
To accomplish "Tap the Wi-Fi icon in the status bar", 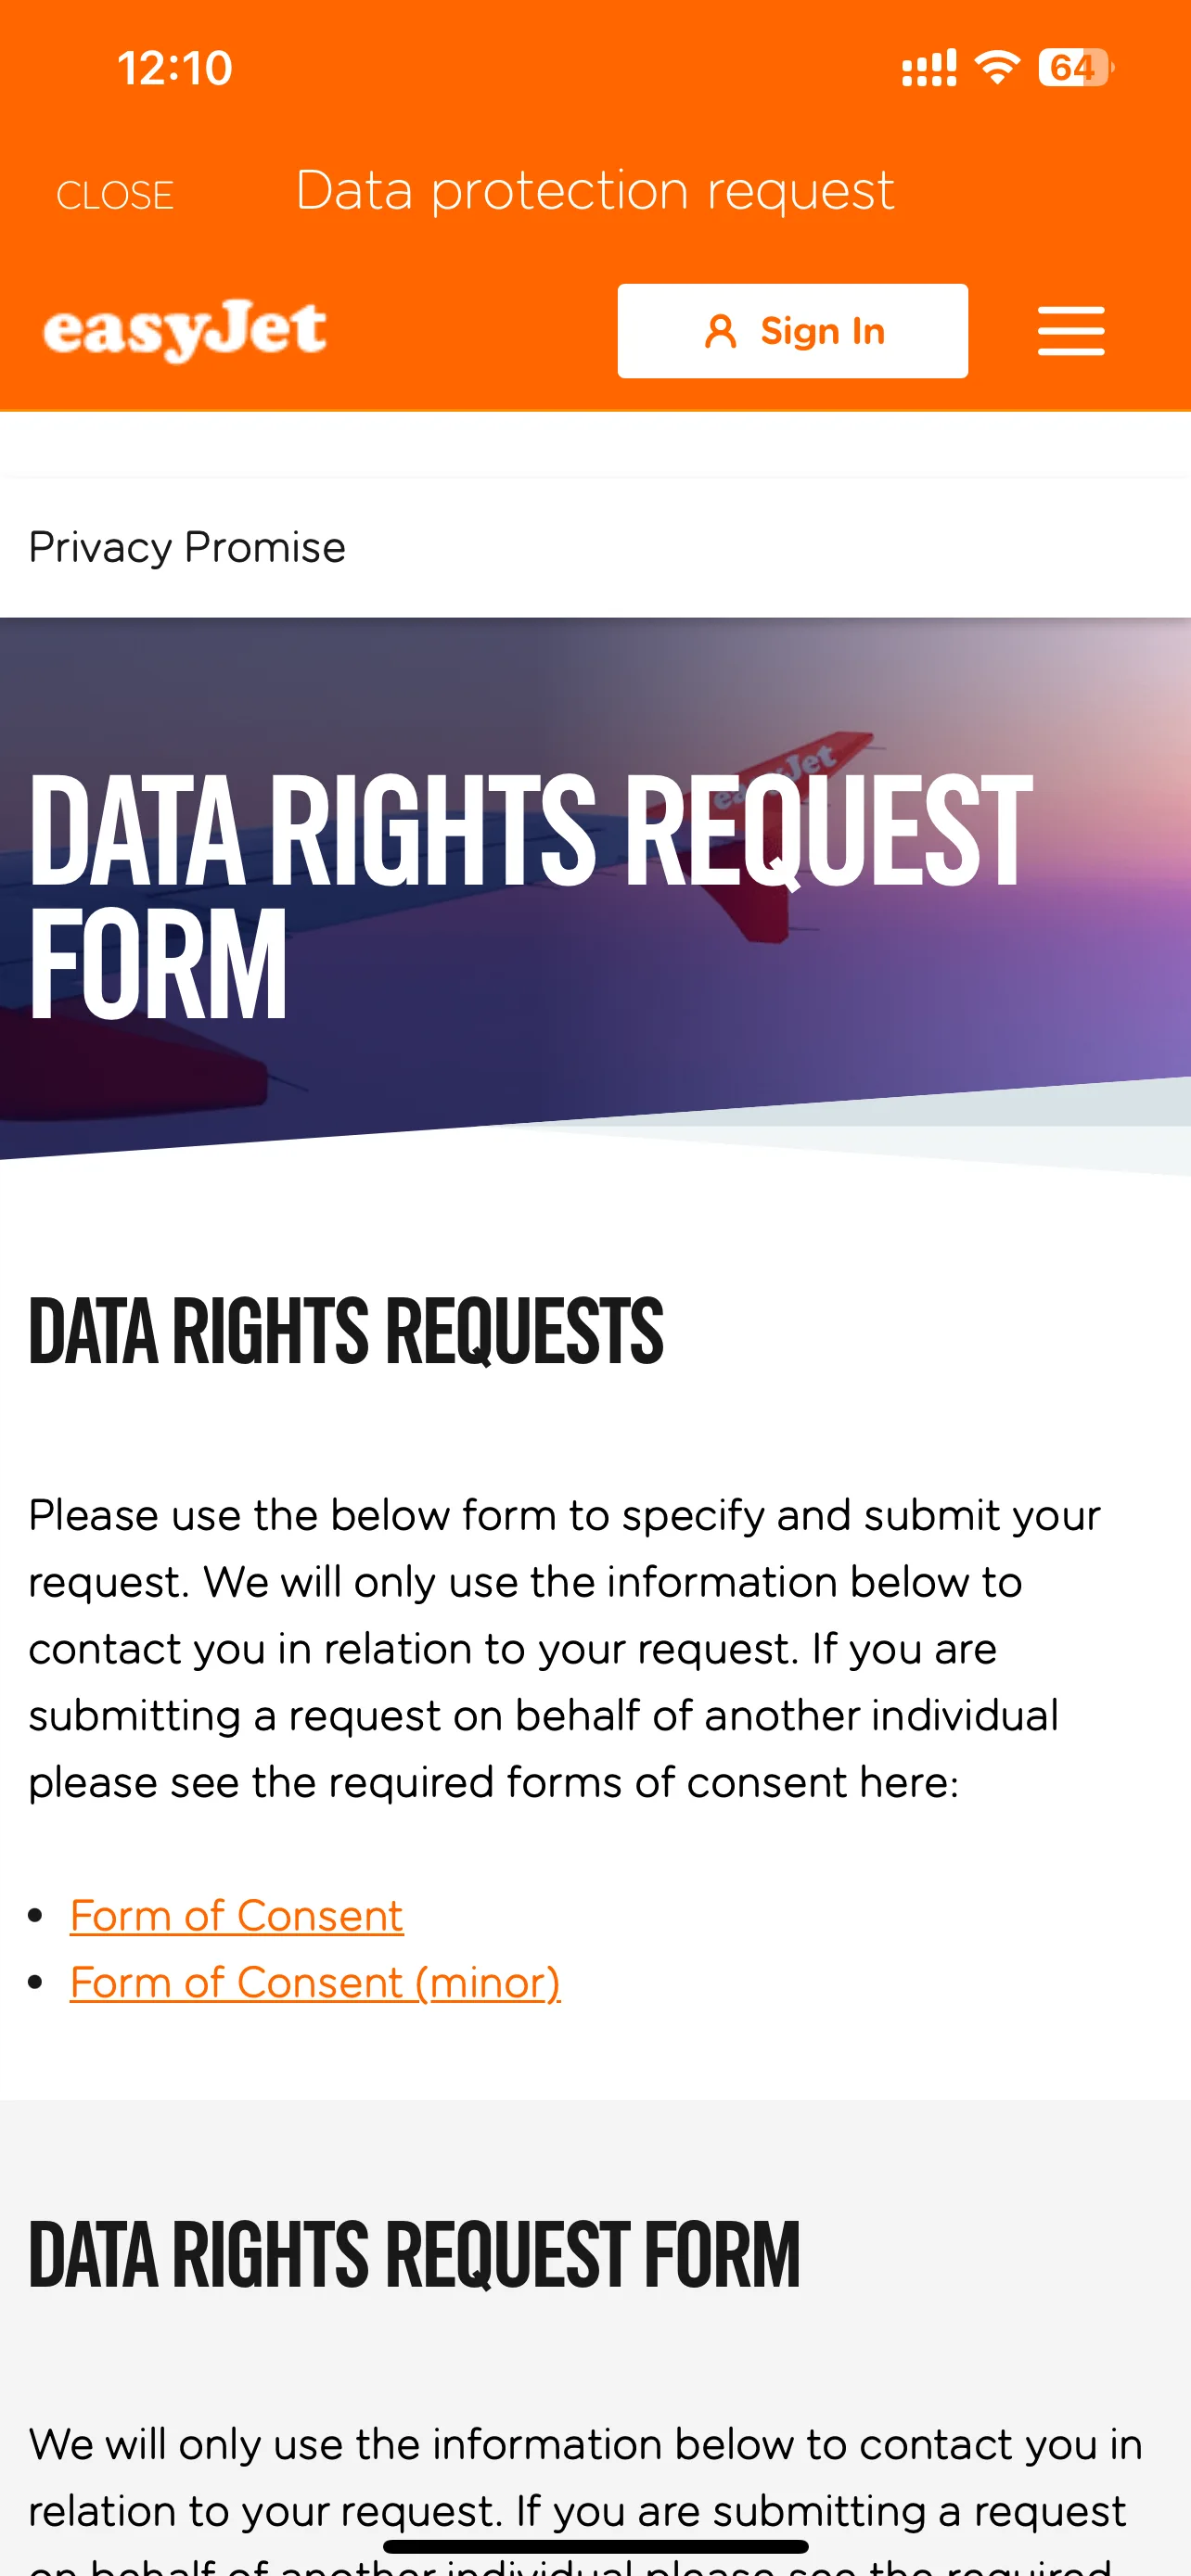I will tap(997, 68).
